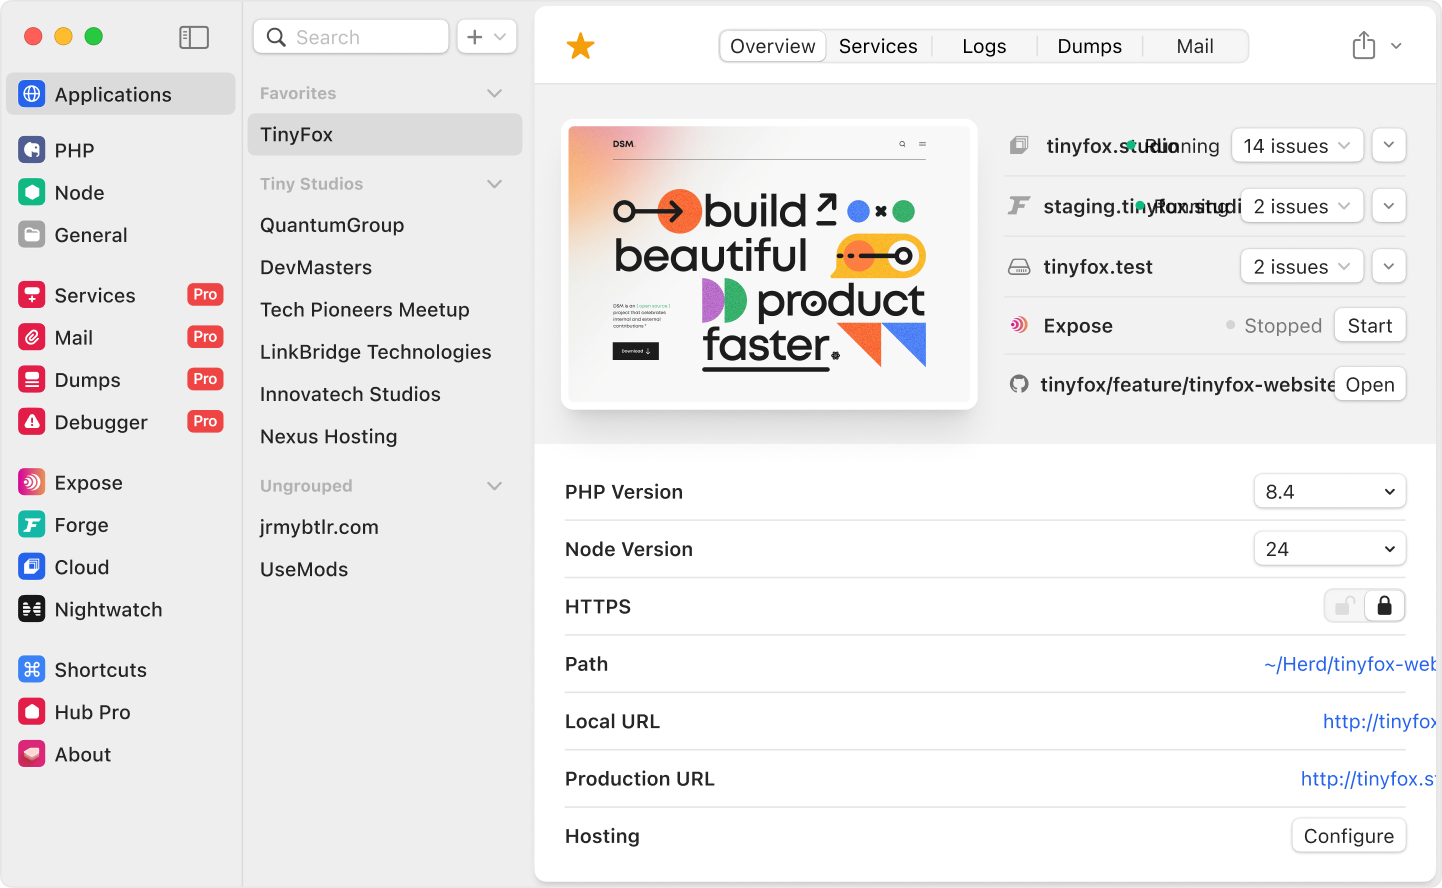This screenshot has width=1442, height=888.
Task: Select the Nightwatch icon in sidebar
Action: point(32,609)
